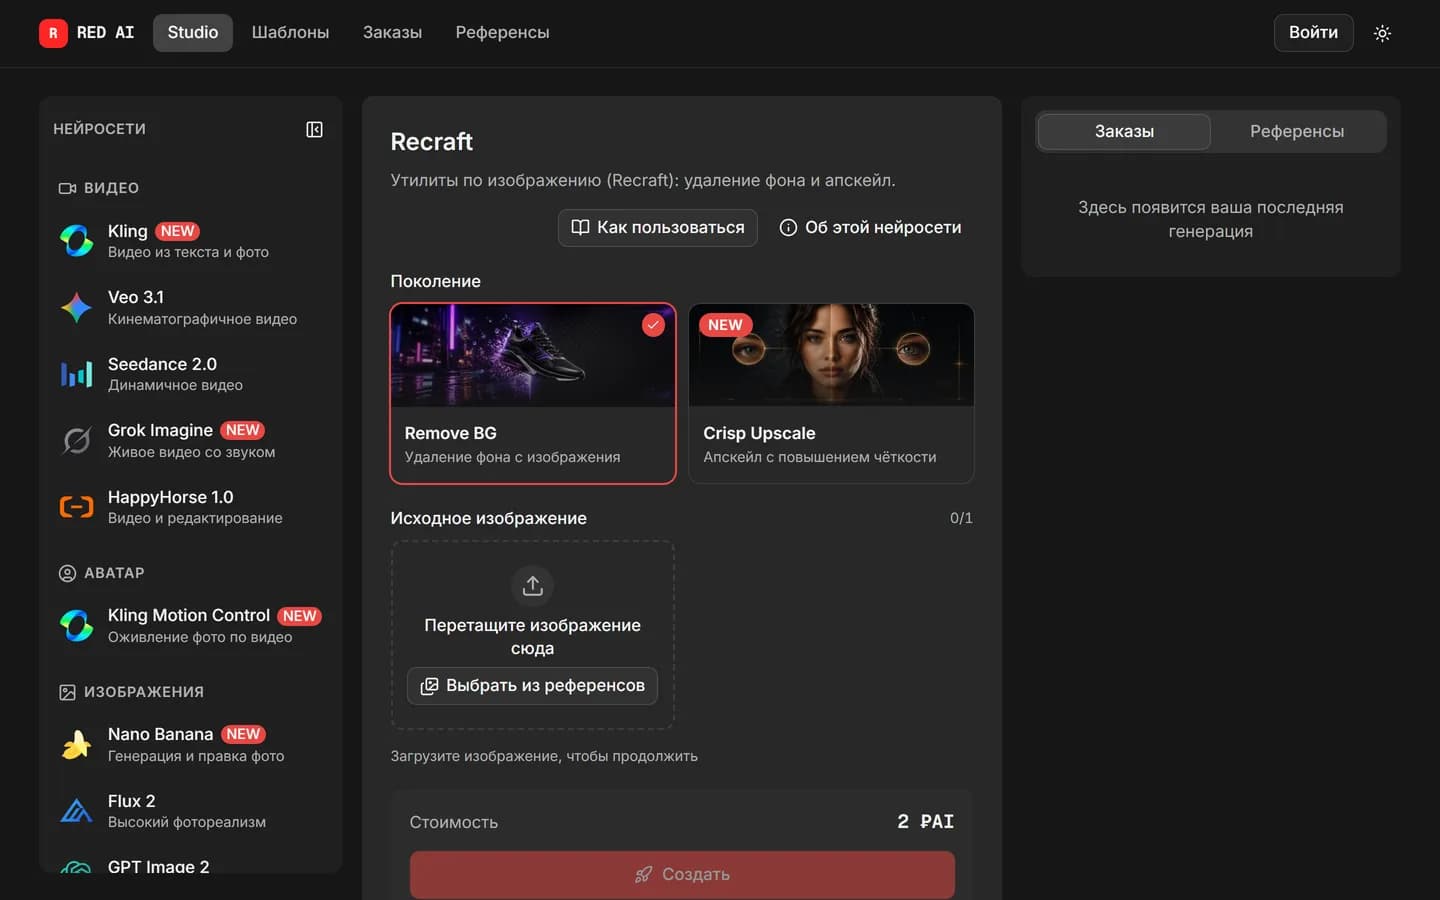Screen dimensions: 1440x900
Task: Open Об этой нейросети info
Action: pyautogui.click(x=870, y=227)
